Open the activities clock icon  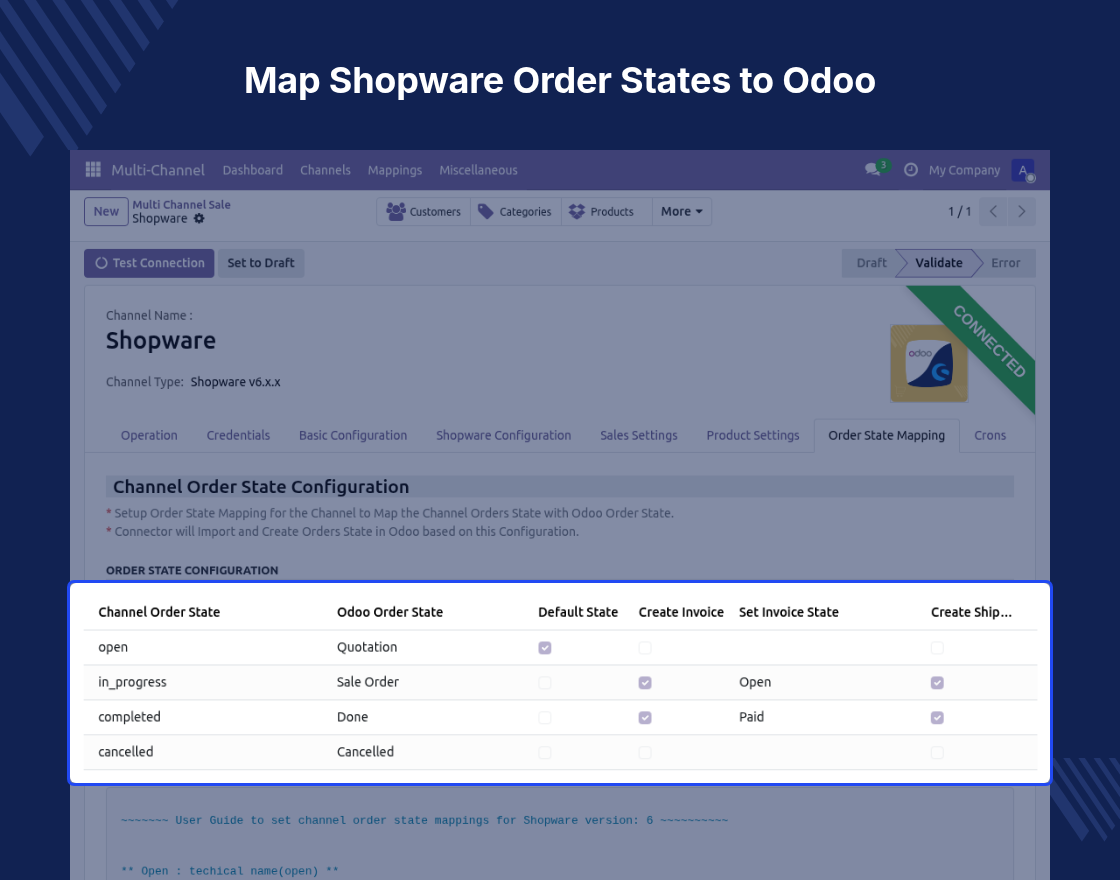point(911,170)
